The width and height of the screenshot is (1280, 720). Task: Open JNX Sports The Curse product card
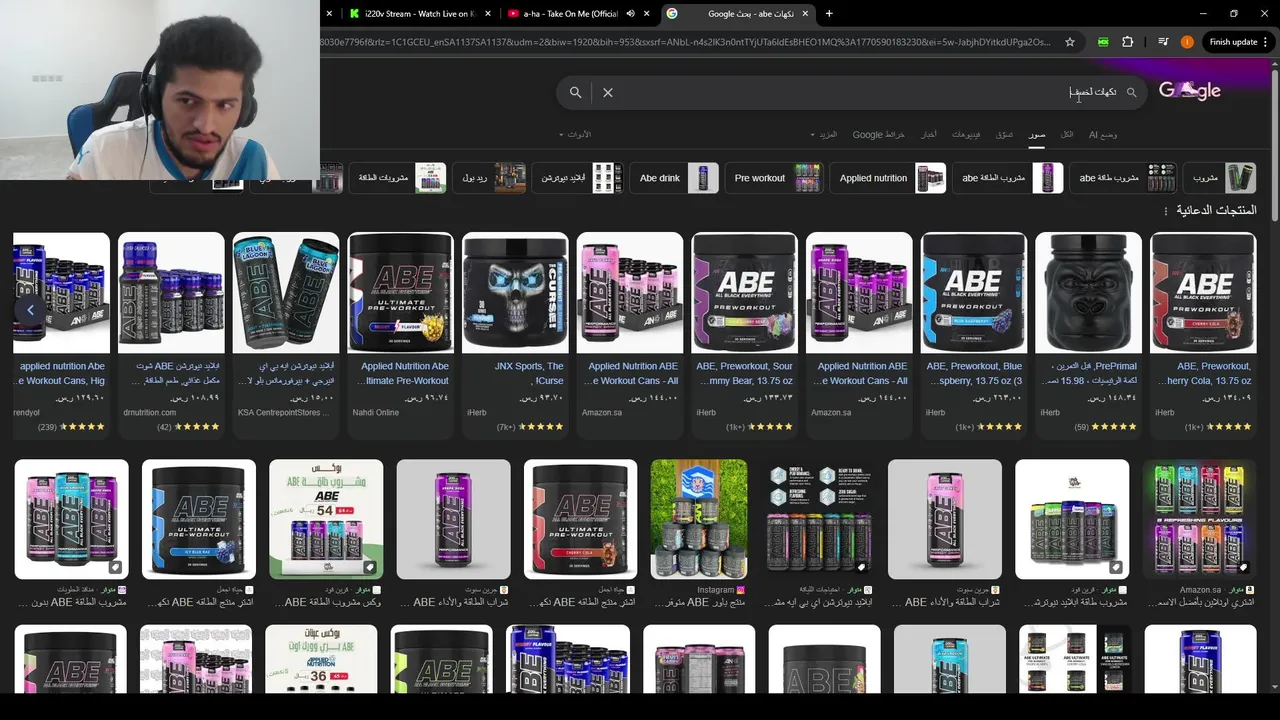click(x=515, y=335)
